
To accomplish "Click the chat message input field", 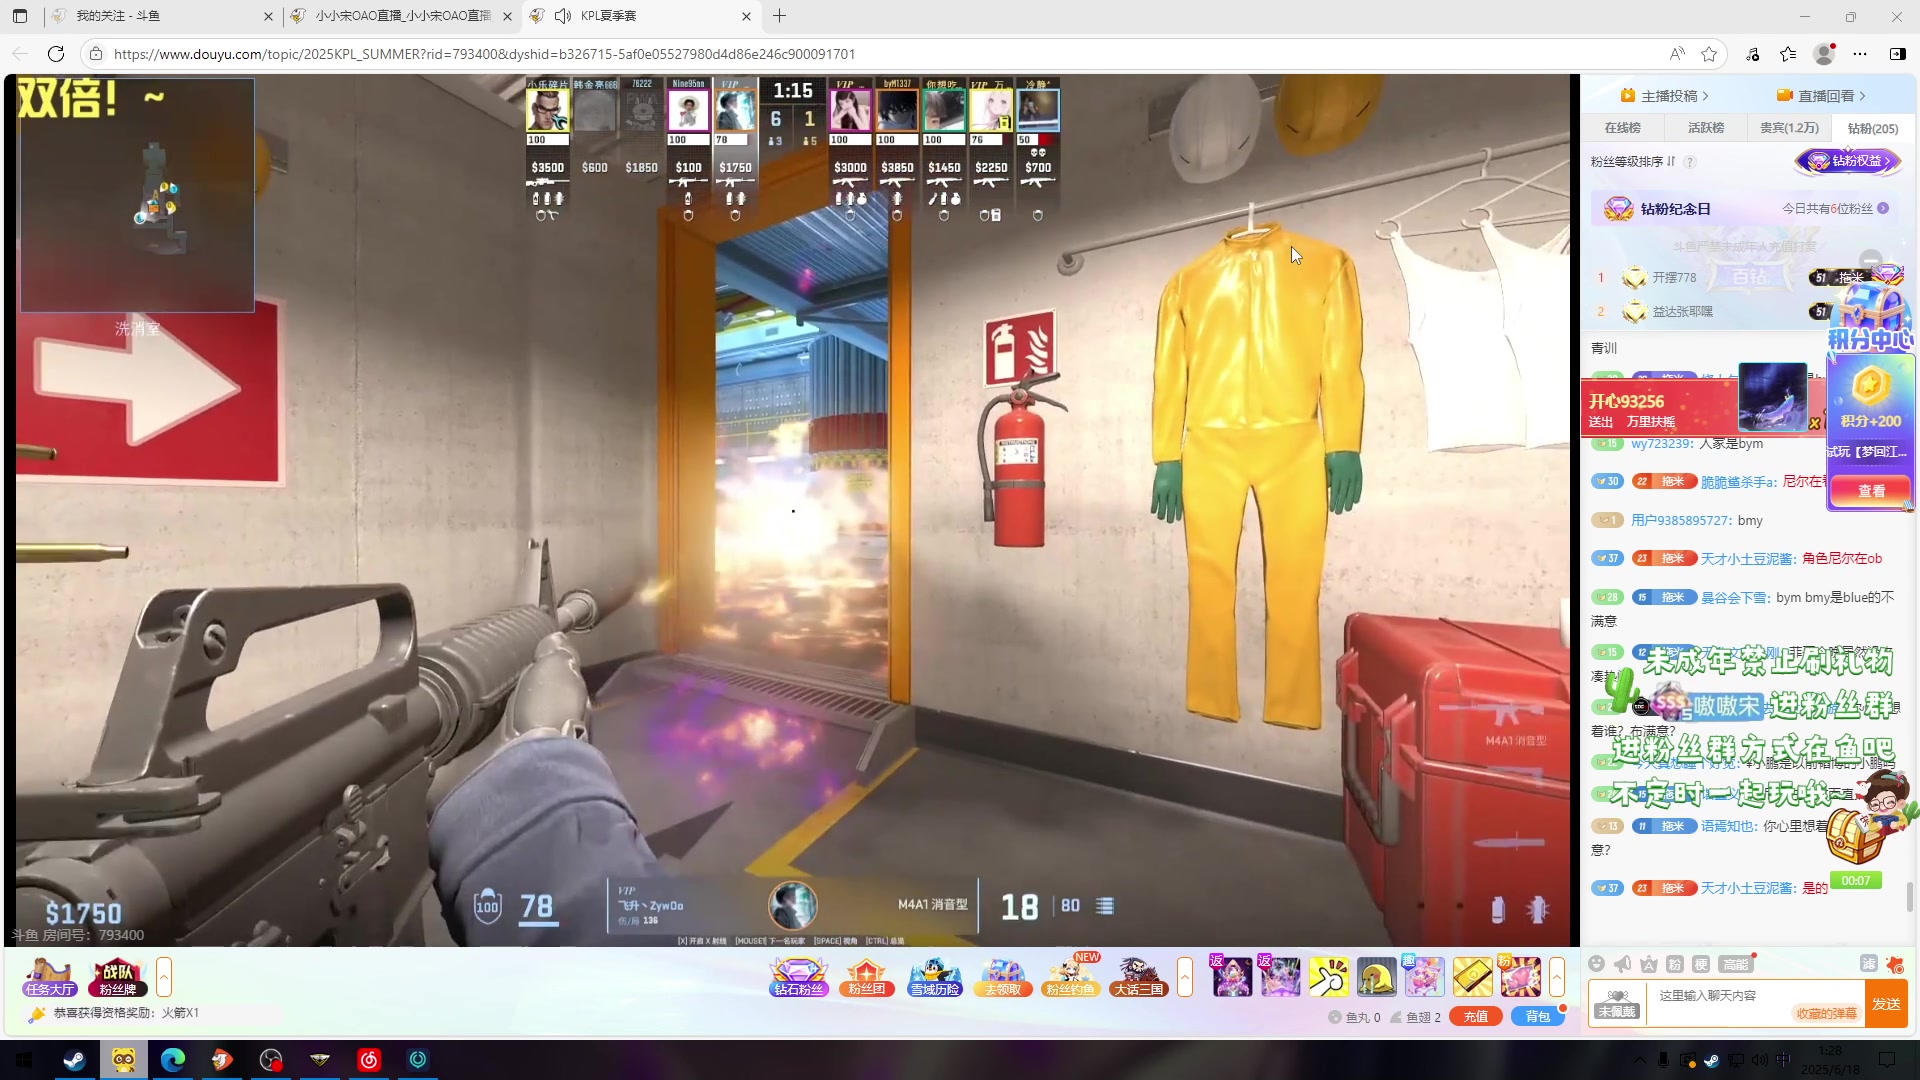I will tap(1755, 1003).
